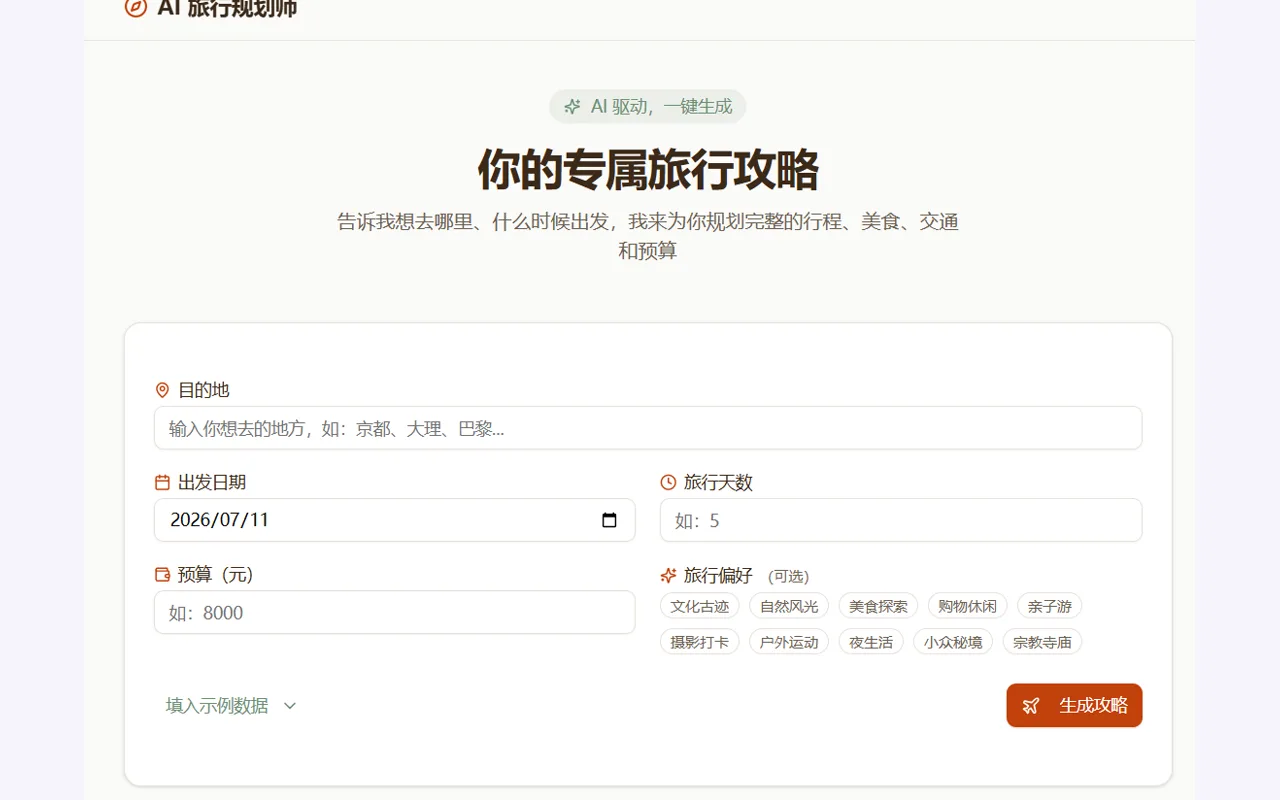
Task: Toggle the 亲子游 preference tag
Action: [x=1050, y=606]
